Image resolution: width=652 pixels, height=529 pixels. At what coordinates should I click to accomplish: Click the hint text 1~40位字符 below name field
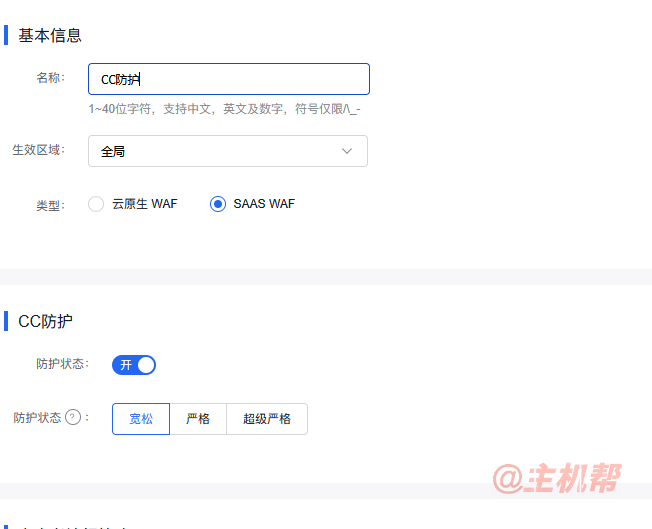pyautogui.click(x=224, y=109)
